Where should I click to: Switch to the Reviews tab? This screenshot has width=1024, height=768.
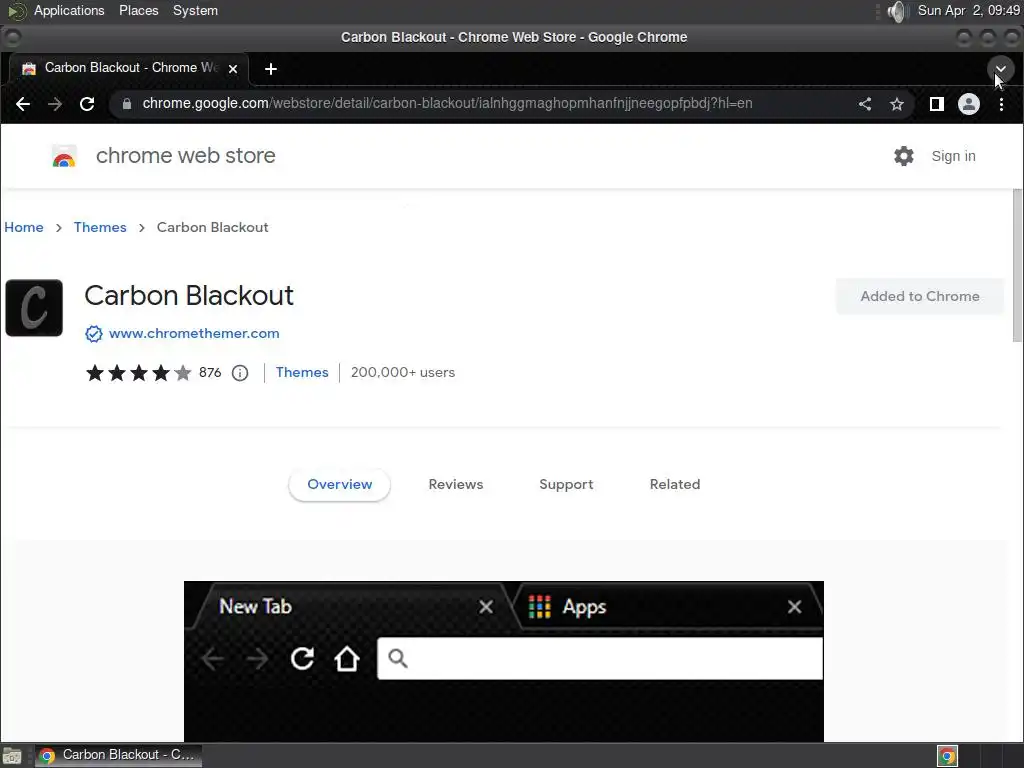coord(456,485)
